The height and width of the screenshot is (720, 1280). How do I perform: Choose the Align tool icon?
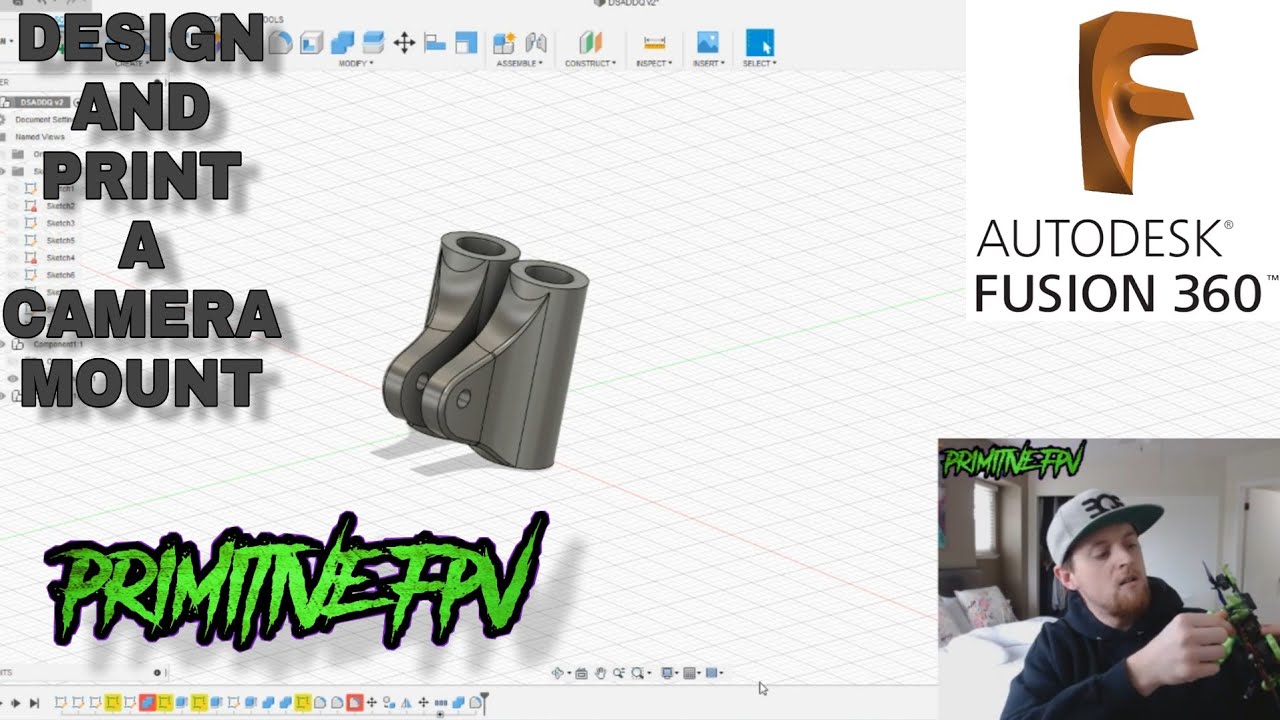pyautogui.click(x=434, y=42)
